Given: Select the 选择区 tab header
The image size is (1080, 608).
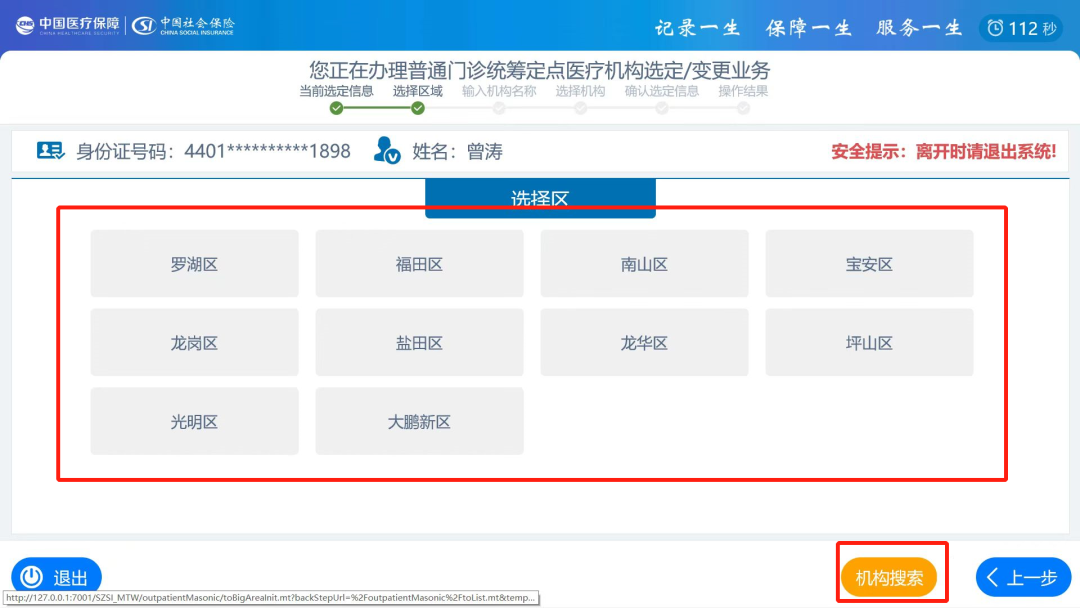Looking at the screenshot, I should tap(540, 197).
